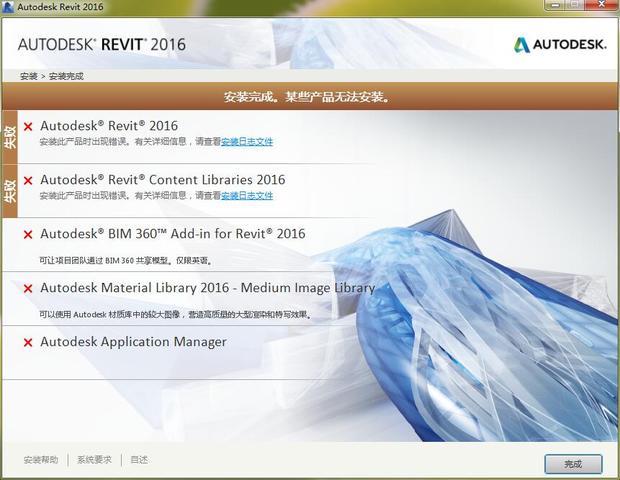620x480 pixels.
Task: Open the 安装日志文件 link under Autodesk Revit 2016
Action: [x=247, y=142]
